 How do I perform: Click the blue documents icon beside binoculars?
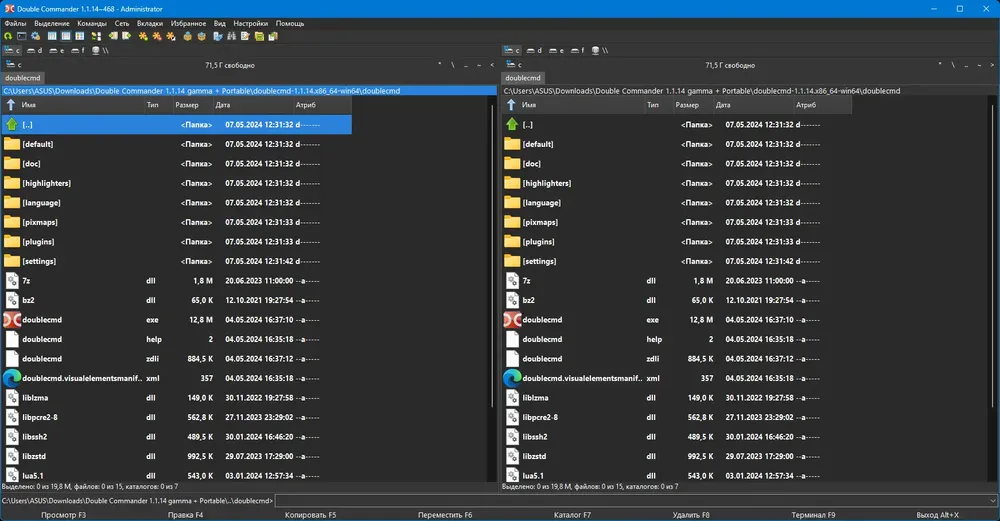[218, 36]
